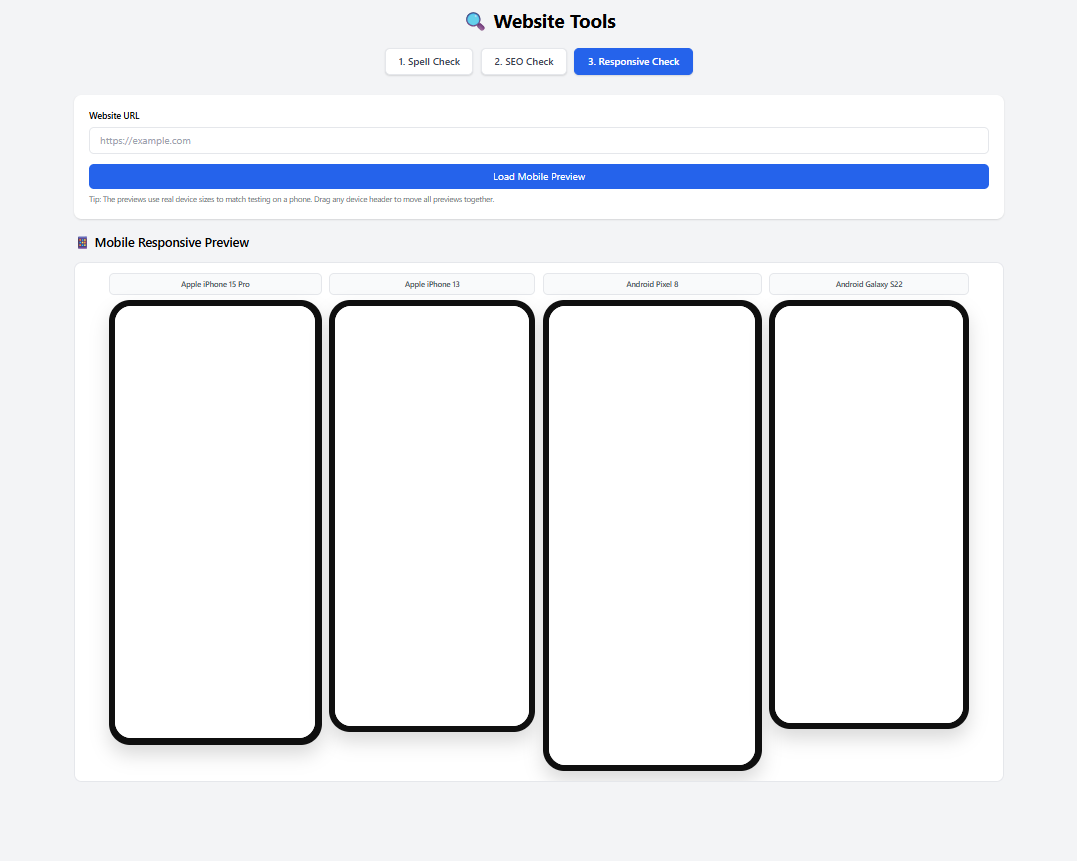Click the Galaxy S22 preview screen
The width and height of the screenshot is (1077, 861).
[x=868, y=512]
